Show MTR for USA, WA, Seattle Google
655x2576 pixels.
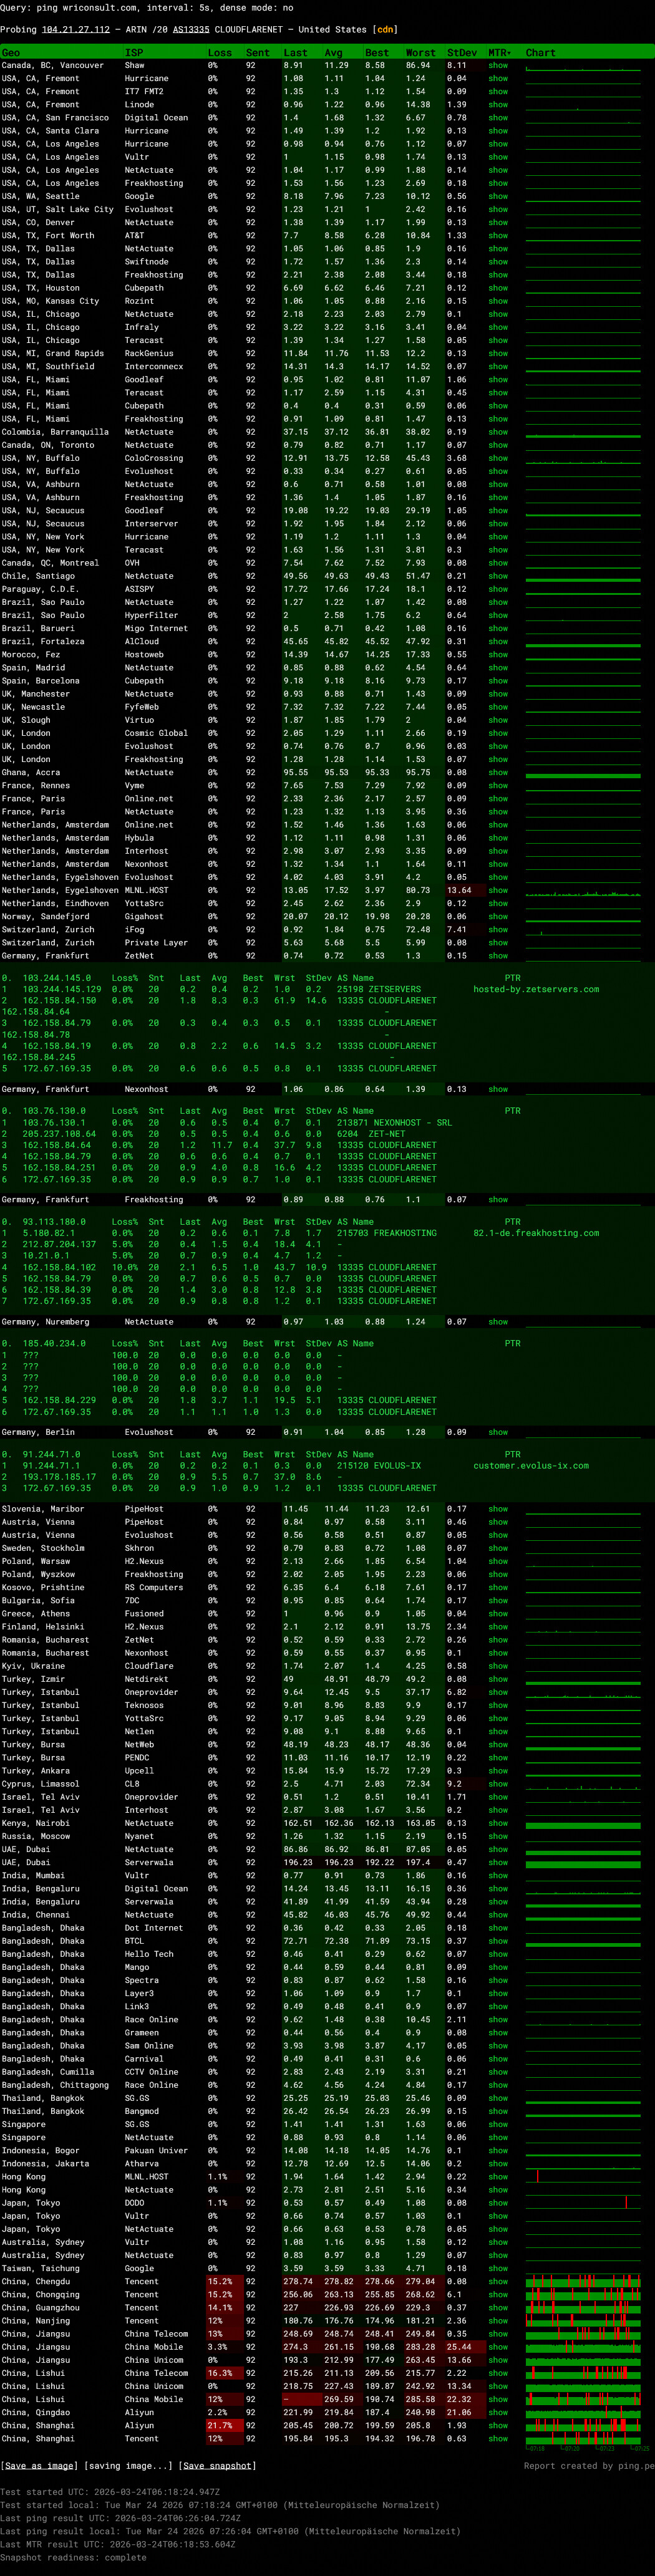[497, 197]
